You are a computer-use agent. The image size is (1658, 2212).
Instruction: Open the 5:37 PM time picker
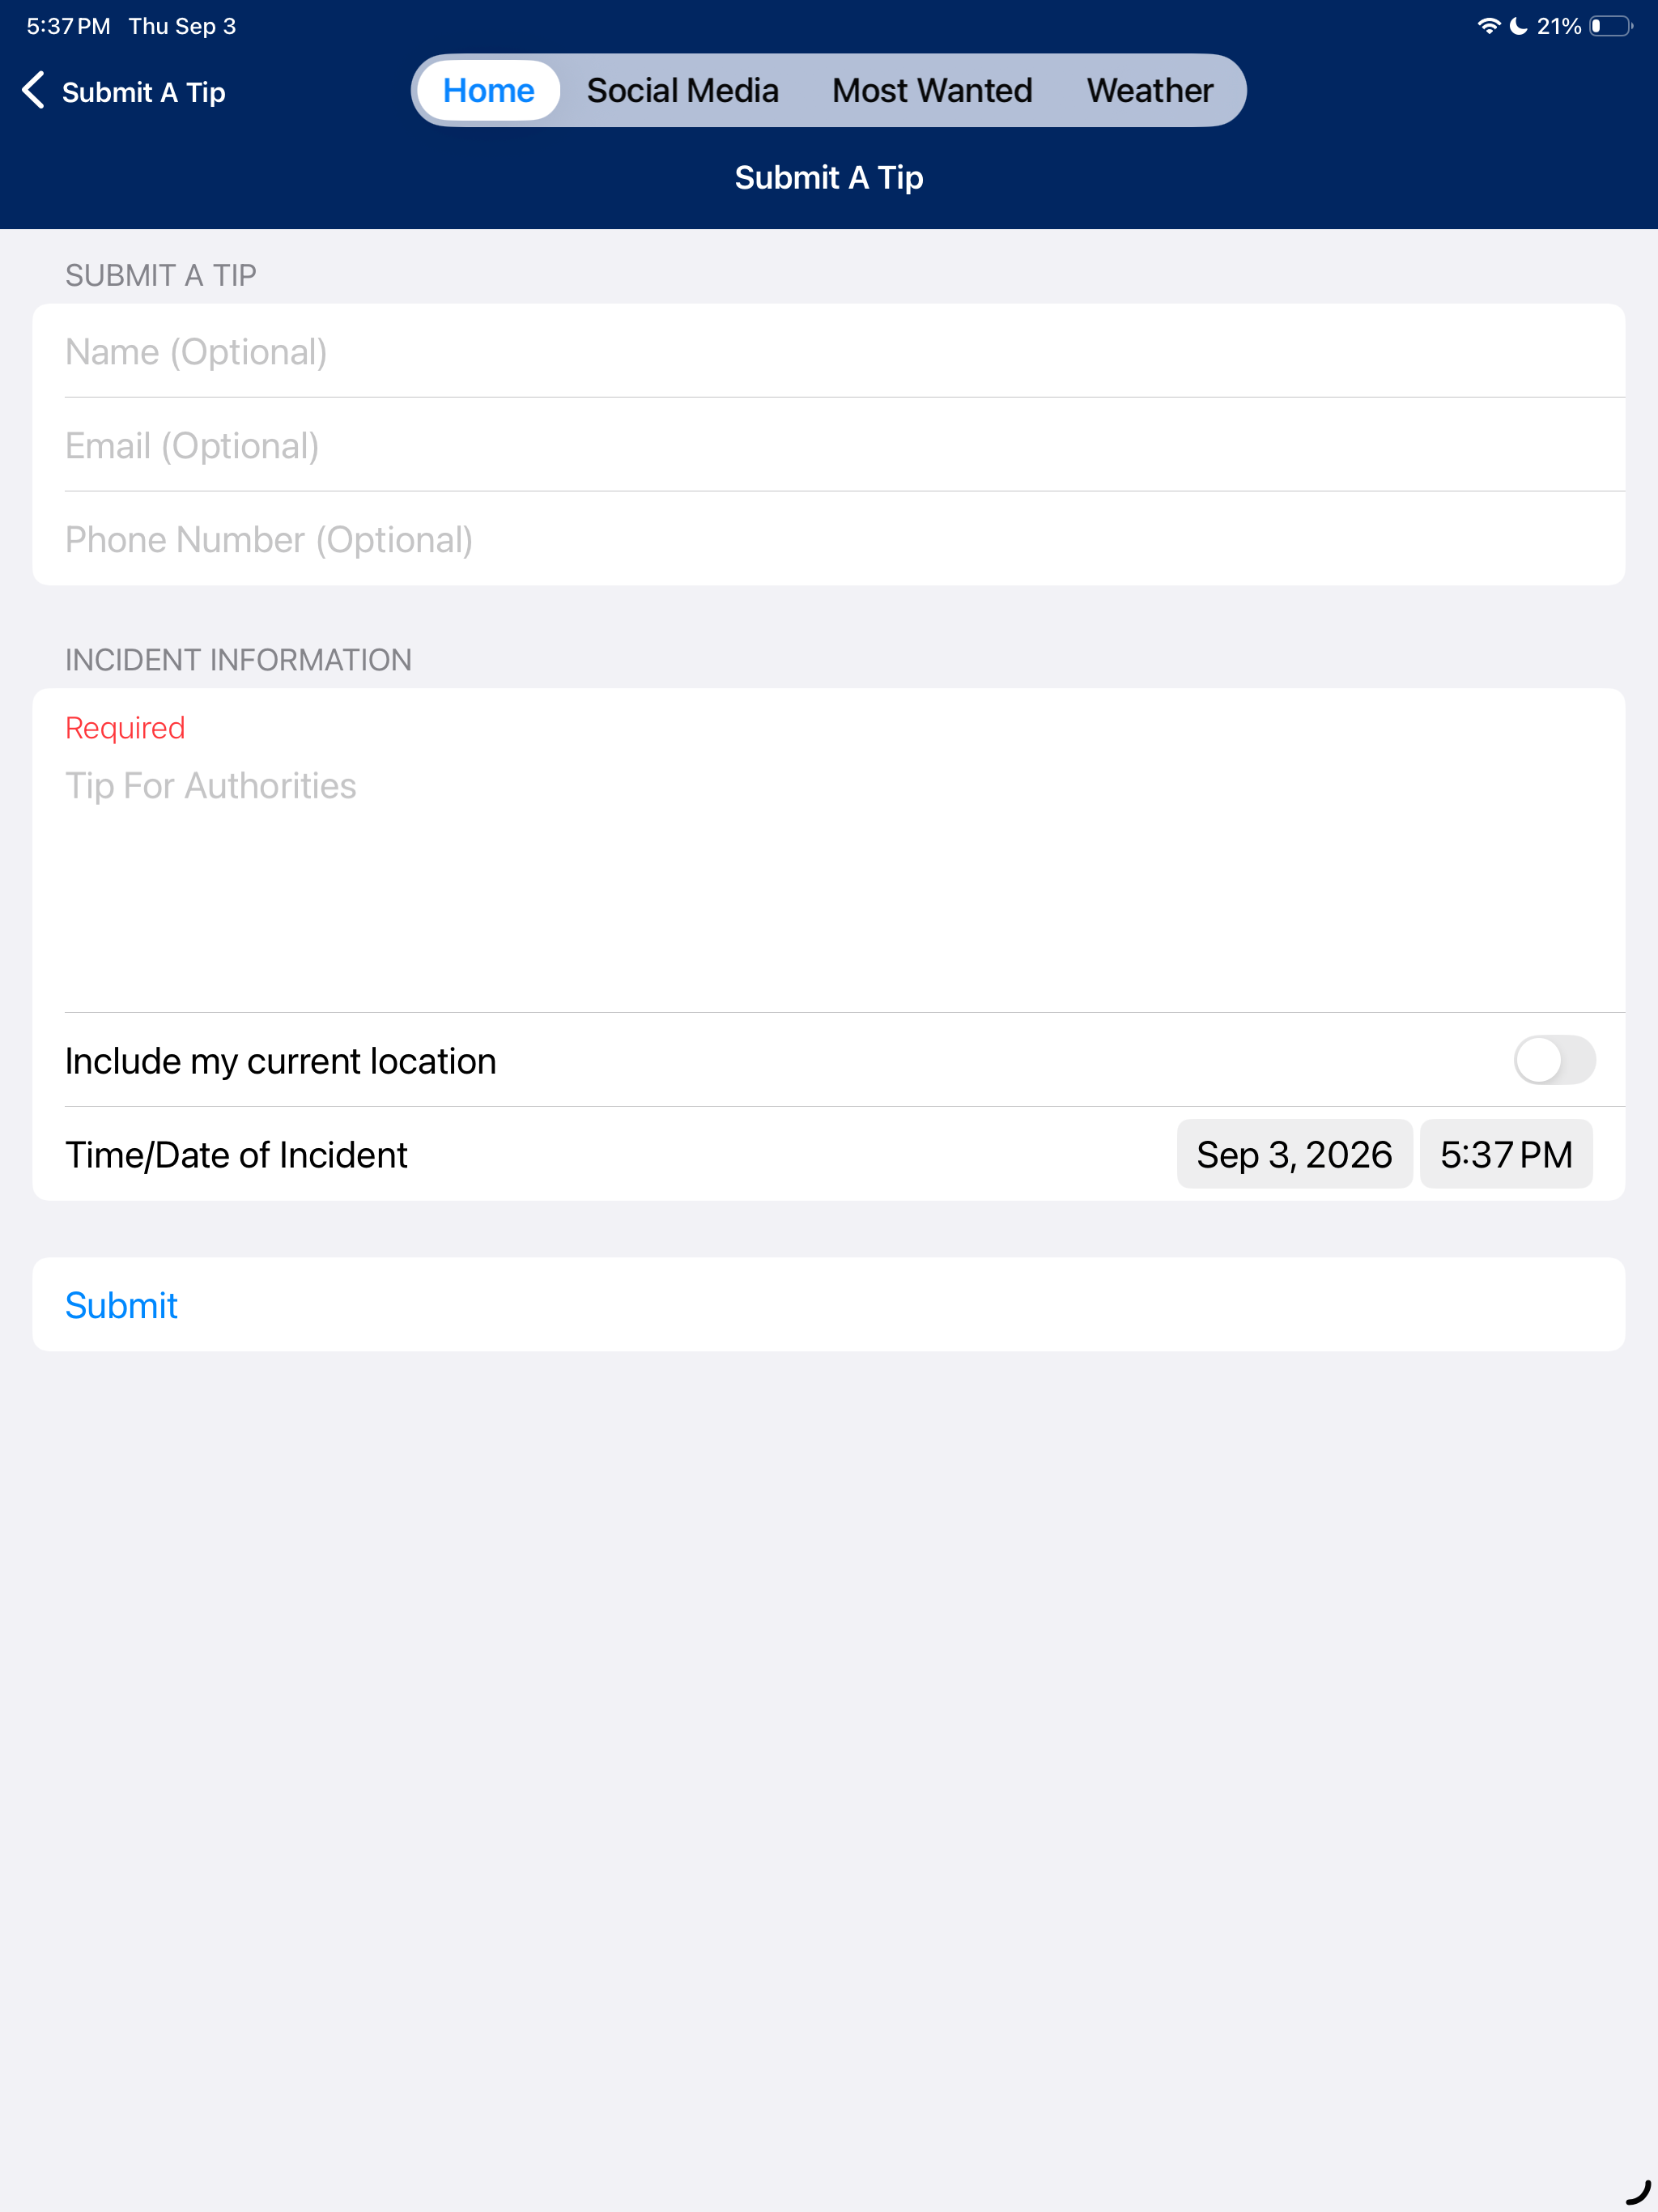1506,1154
